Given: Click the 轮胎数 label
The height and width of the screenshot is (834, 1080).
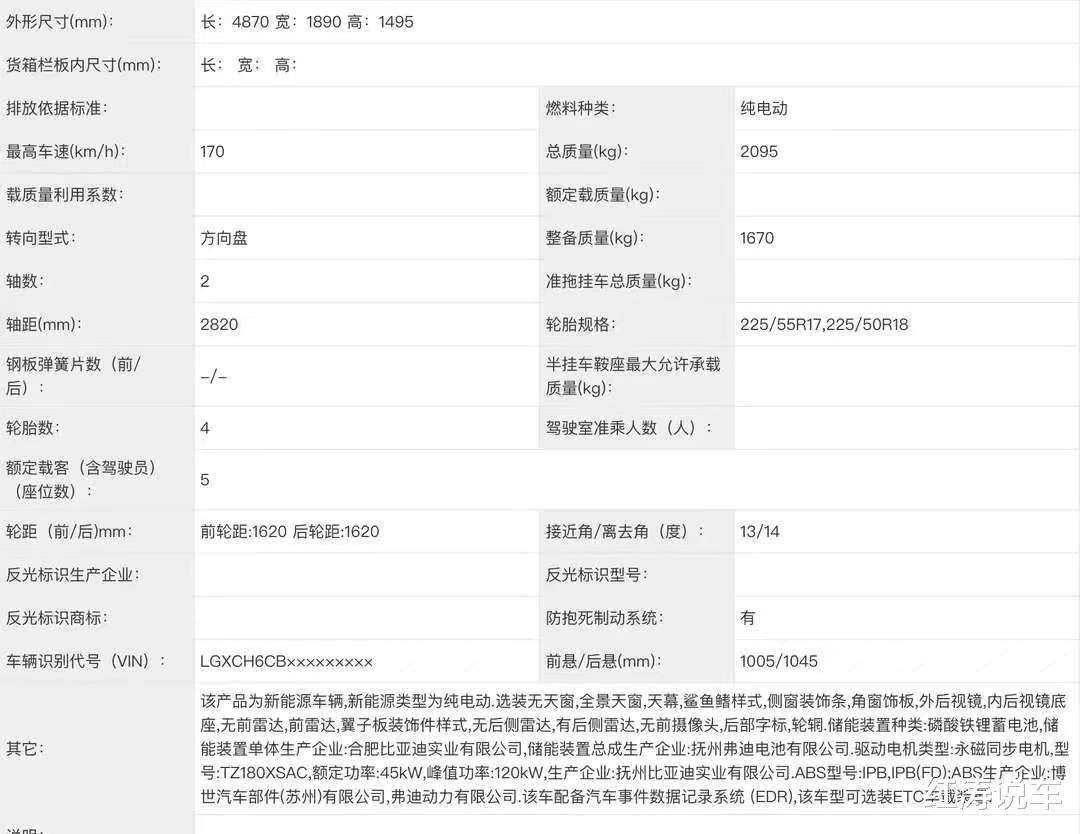Looking at the screenshot, I should pos(32,428).
